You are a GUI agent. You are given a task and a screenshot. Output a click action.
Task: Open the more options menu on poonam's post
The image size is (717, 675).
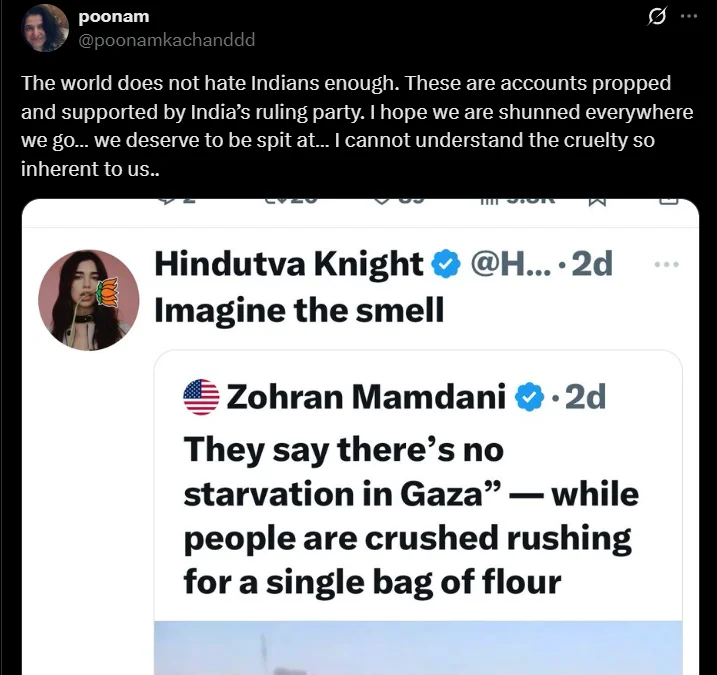[x=689, y=17]
